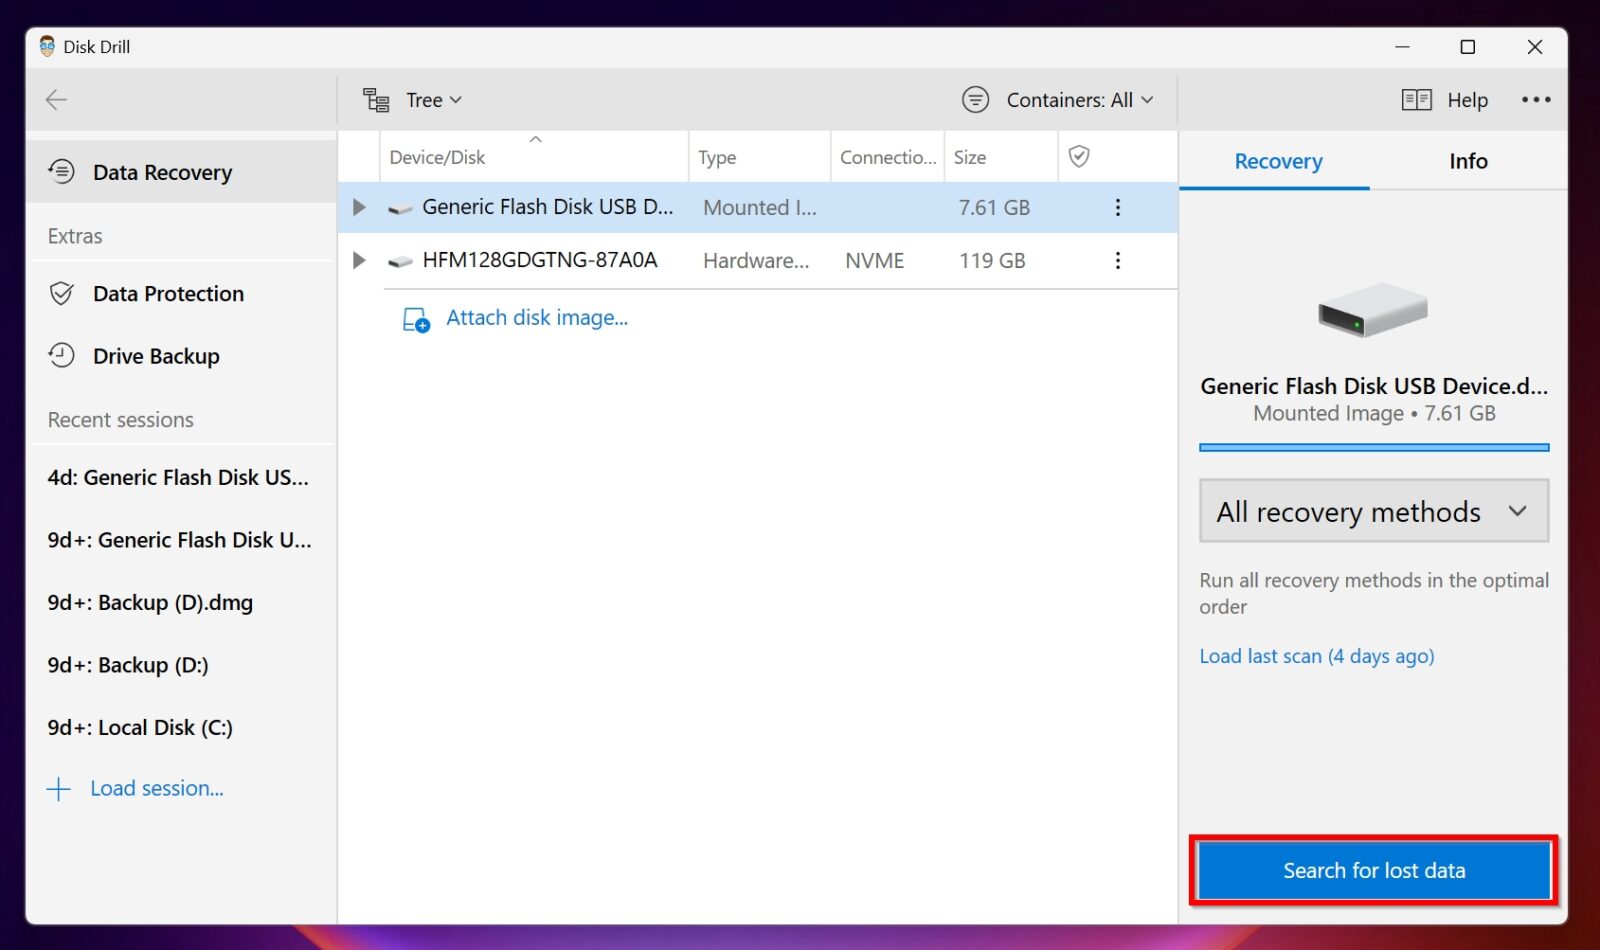Expand the Generic Flash Disk USB device row
1600x950 pixels.
pyautogui.click(x=358, y=207)
